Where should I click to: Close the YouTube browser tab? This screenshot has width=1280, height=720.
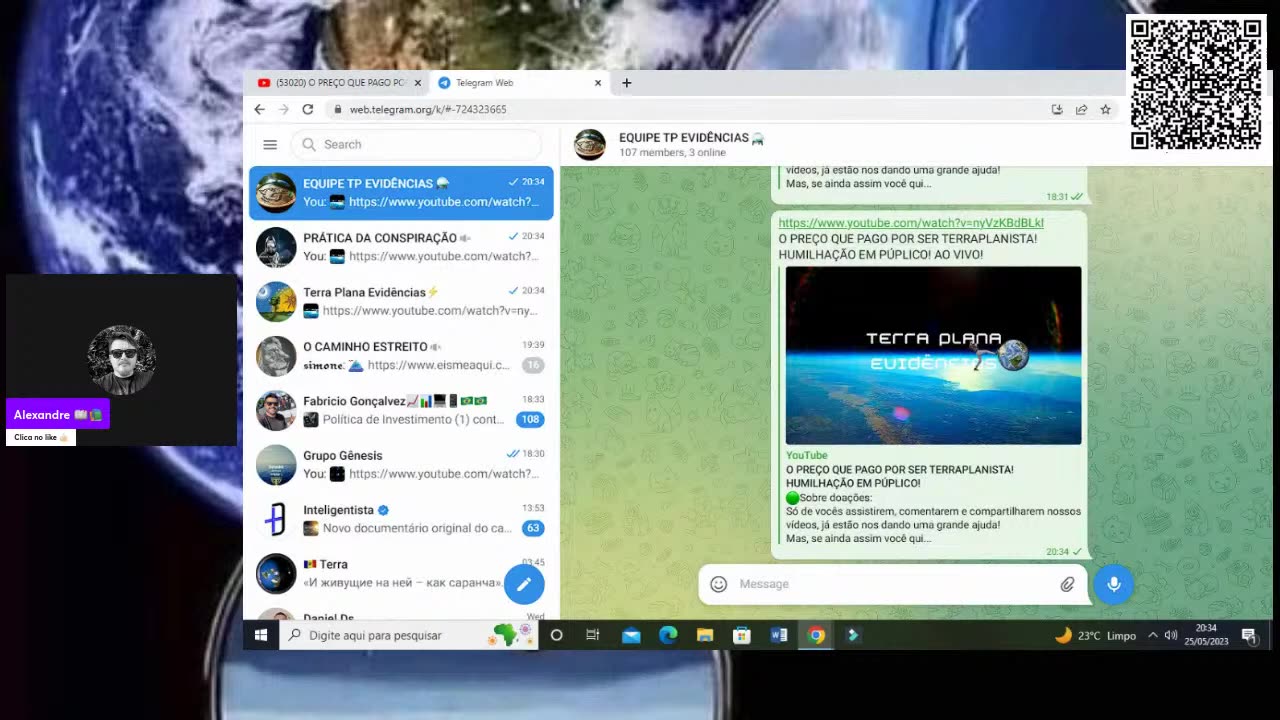[418, 83]
